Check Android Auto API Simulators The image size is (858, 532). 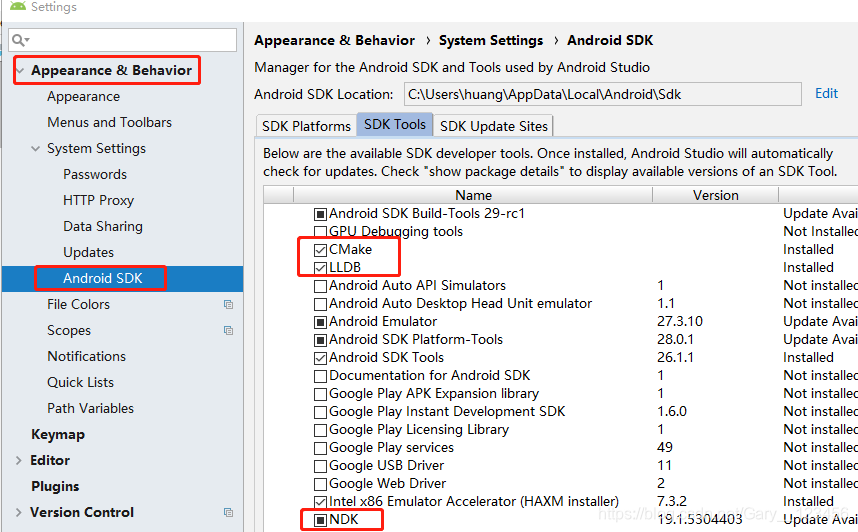click(x=321, y=286)
